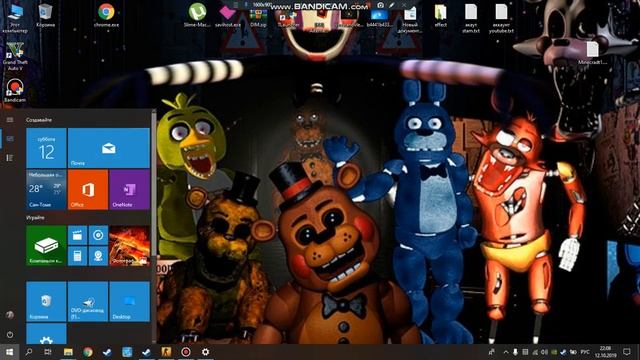Image resolution: width=640 pixels, height=360 pixels.
Task: Click the Bandicam overlay pencil draw icon
Action: (391, 5)
